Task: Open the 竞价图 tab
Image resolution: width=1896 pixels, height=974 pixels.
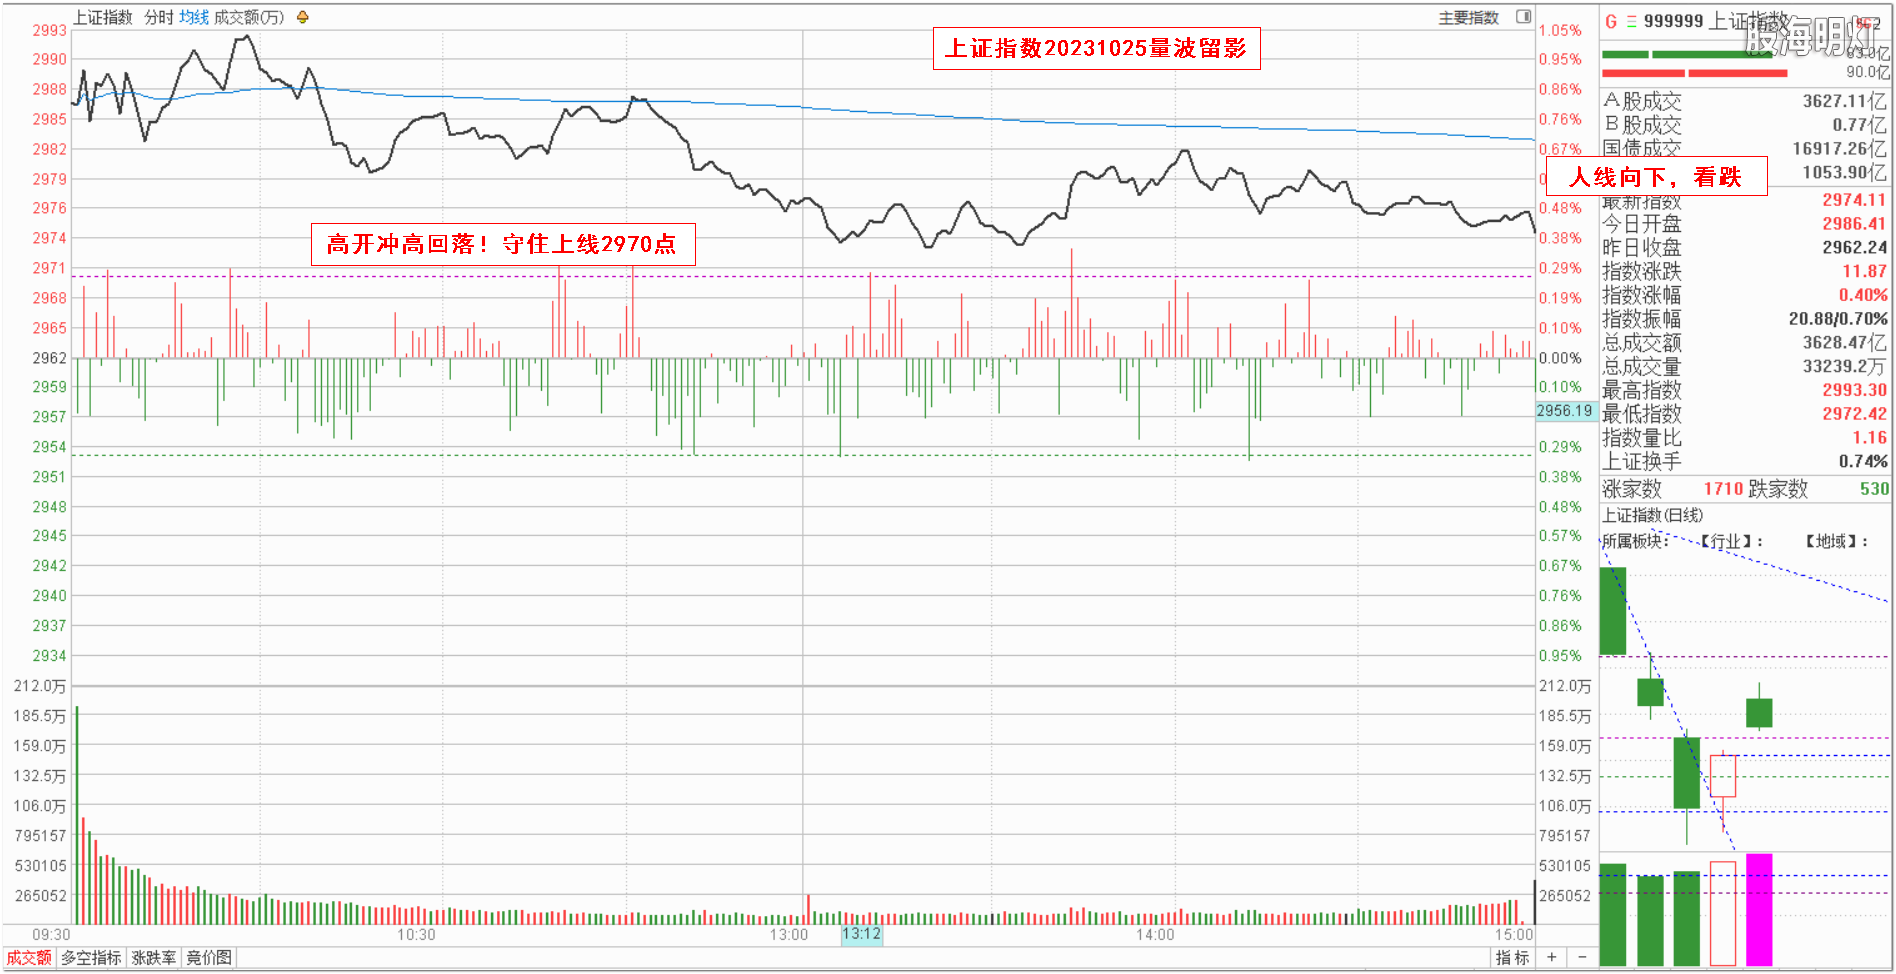Action: pyautogui.click(x=209, y=957)
